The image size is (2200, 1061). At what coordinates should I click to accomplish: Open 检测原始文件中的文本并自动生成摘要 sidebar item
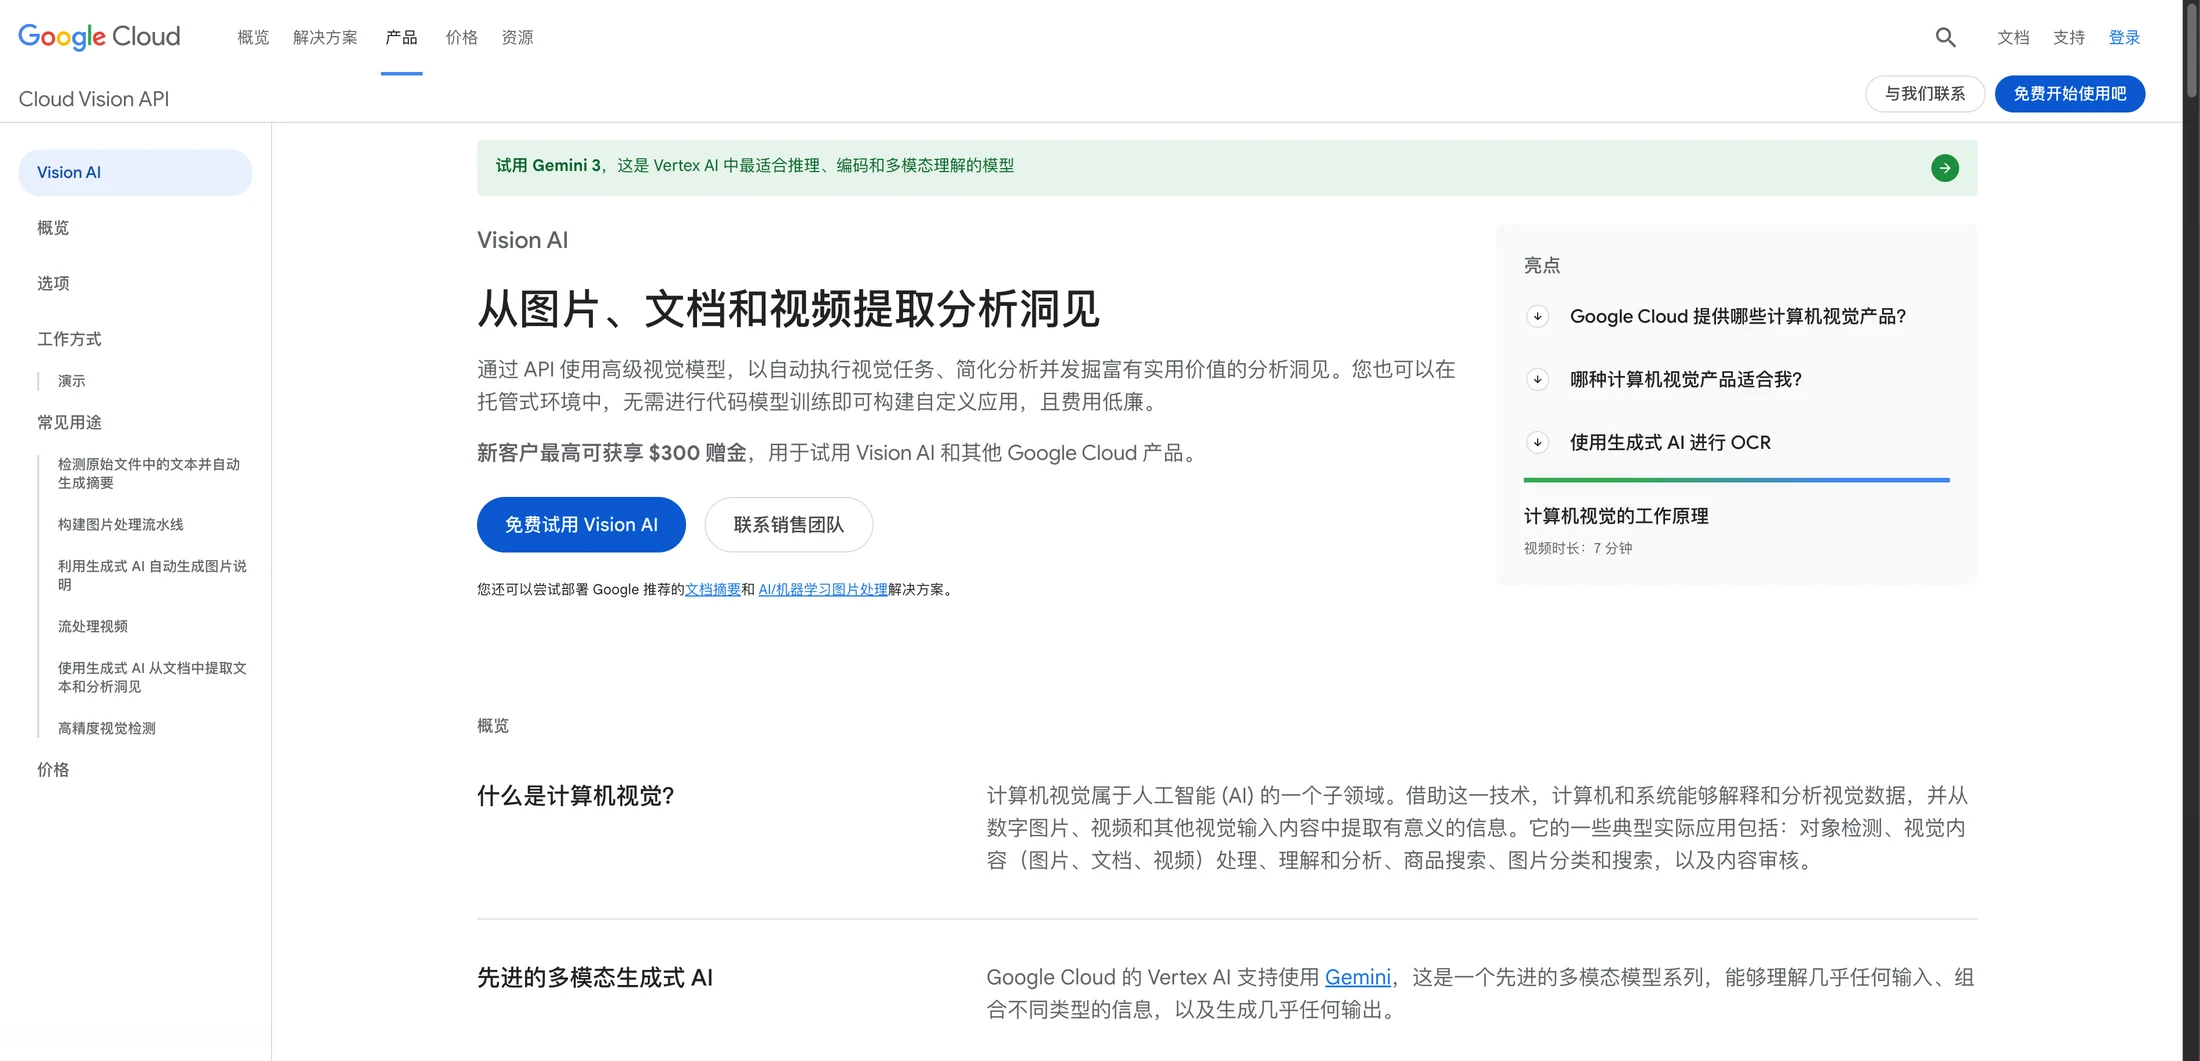(x=149, y=474)
